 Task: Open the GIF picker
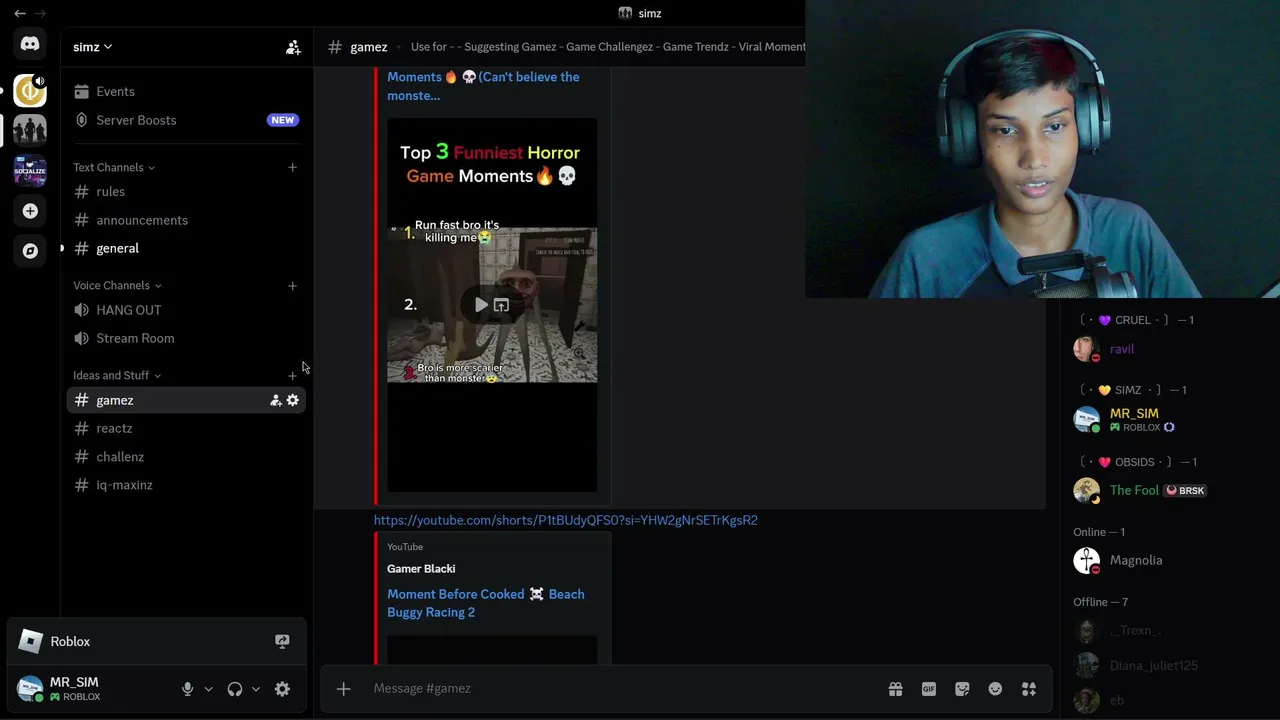click(929, 688)
